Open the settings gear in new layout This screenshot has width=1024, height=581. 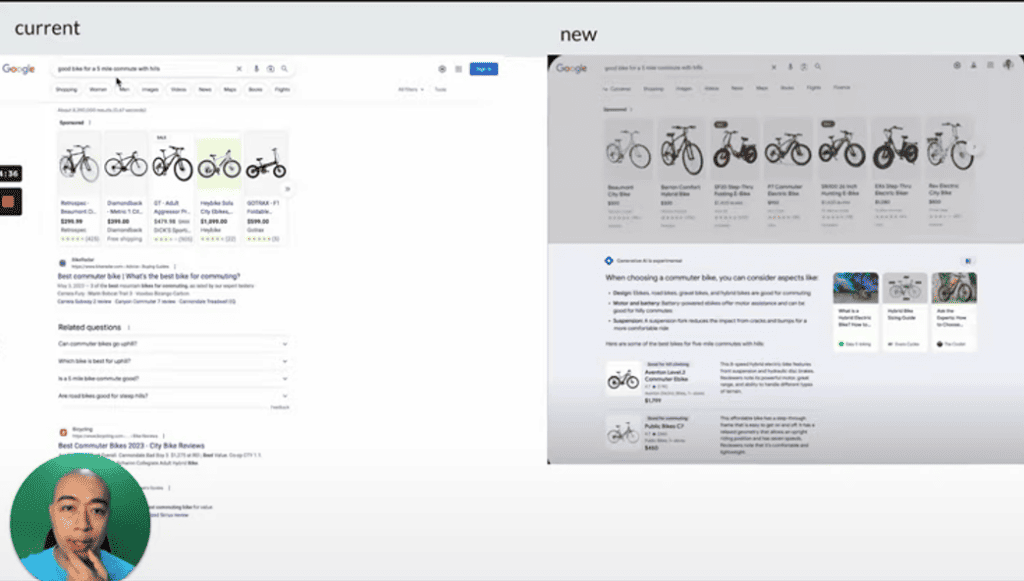pyautogui.click(x=957, y=65)
